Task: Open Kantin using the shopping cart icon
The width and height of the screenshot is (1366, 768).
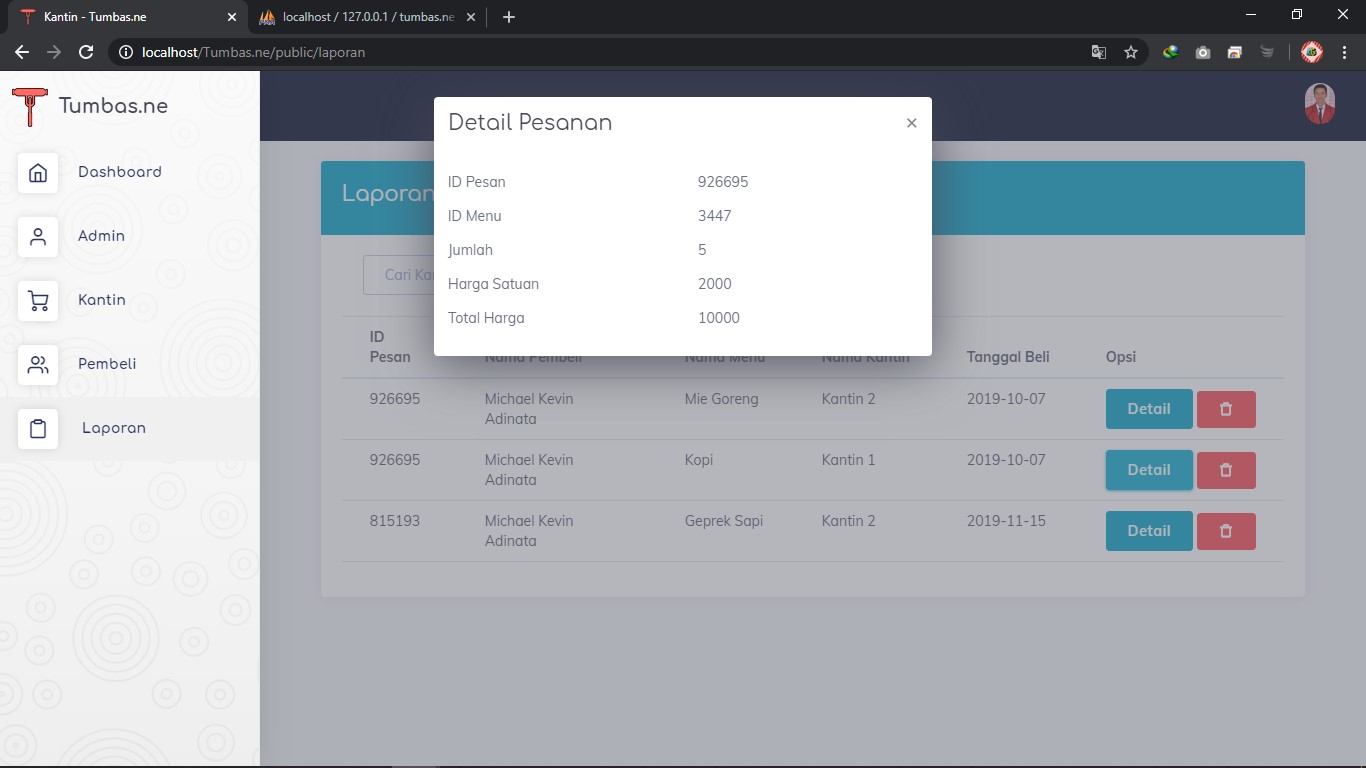Action: pos(37,300)
